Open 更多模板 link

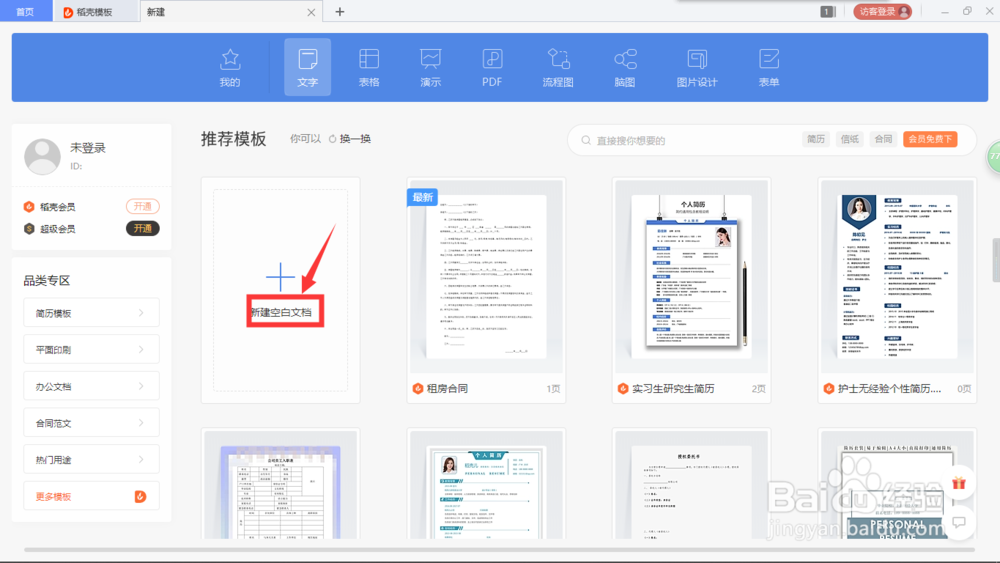(x=91, y=496)
